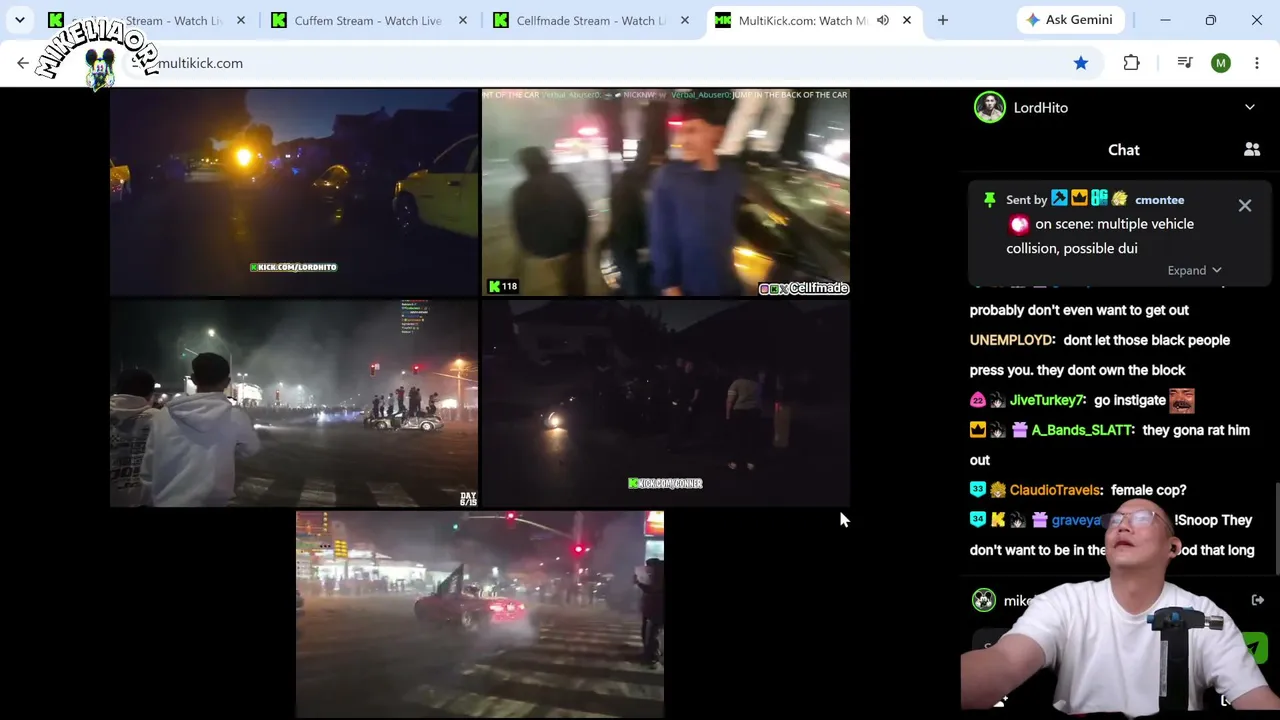
Task: Click the UNEMPLOYD username in chat
Action: (x=1011, y=340)
